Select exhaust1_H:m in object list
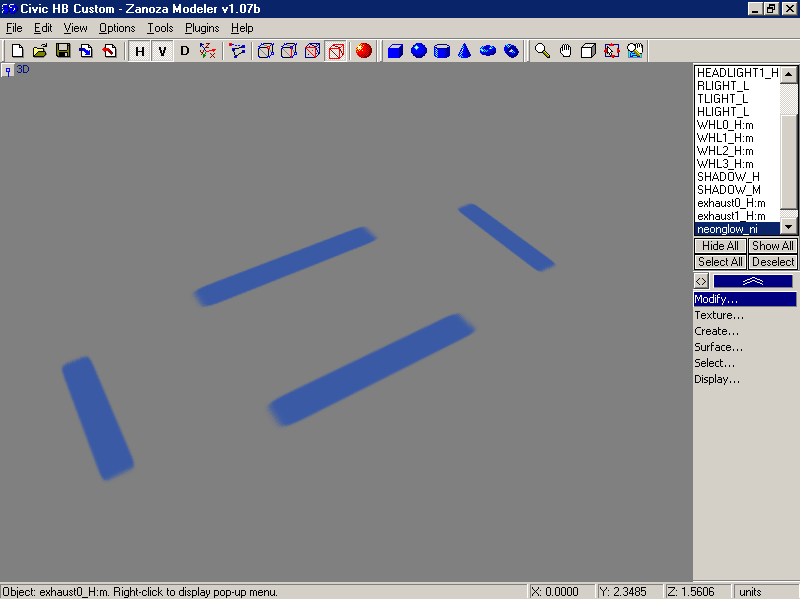Screen dimensions: 800x600 (731, 216)
